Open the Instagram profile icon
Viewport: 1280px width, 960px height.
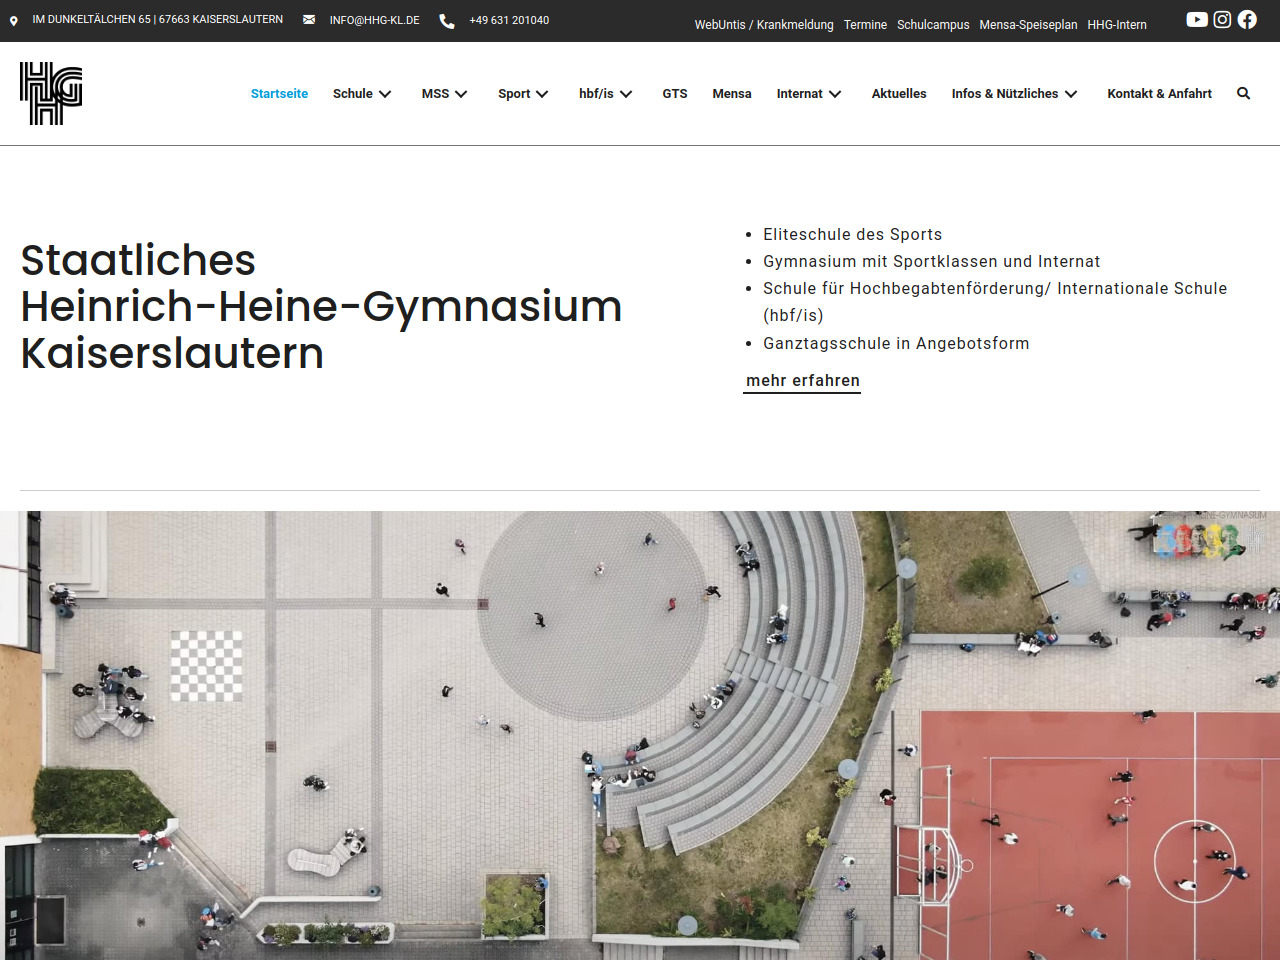(x=1222, y=20)
